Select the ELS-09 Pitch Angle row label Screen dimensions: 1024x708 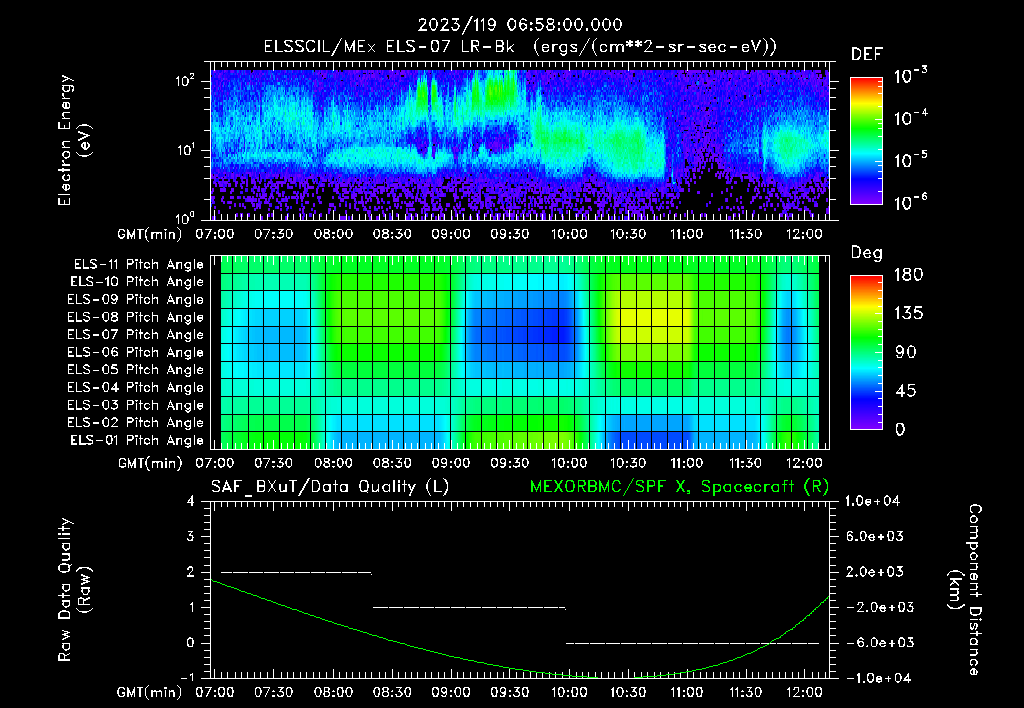pyautogui.click(x=136, y=300)
